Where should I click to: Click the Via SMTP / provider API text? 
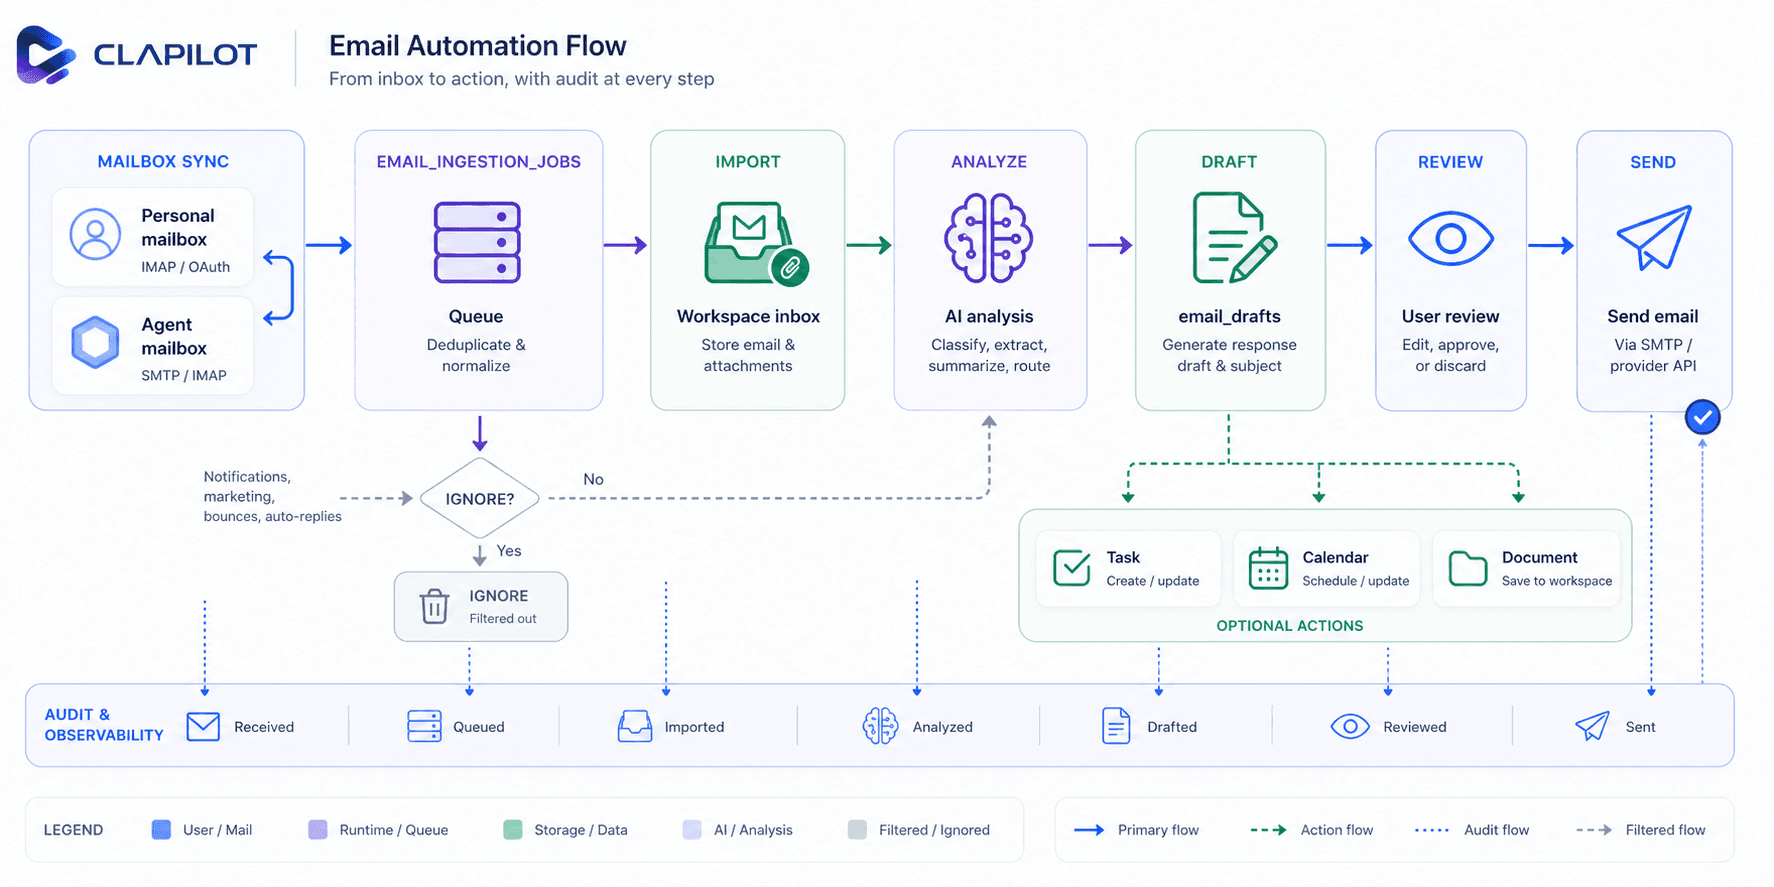click(x=1653, y=355)
